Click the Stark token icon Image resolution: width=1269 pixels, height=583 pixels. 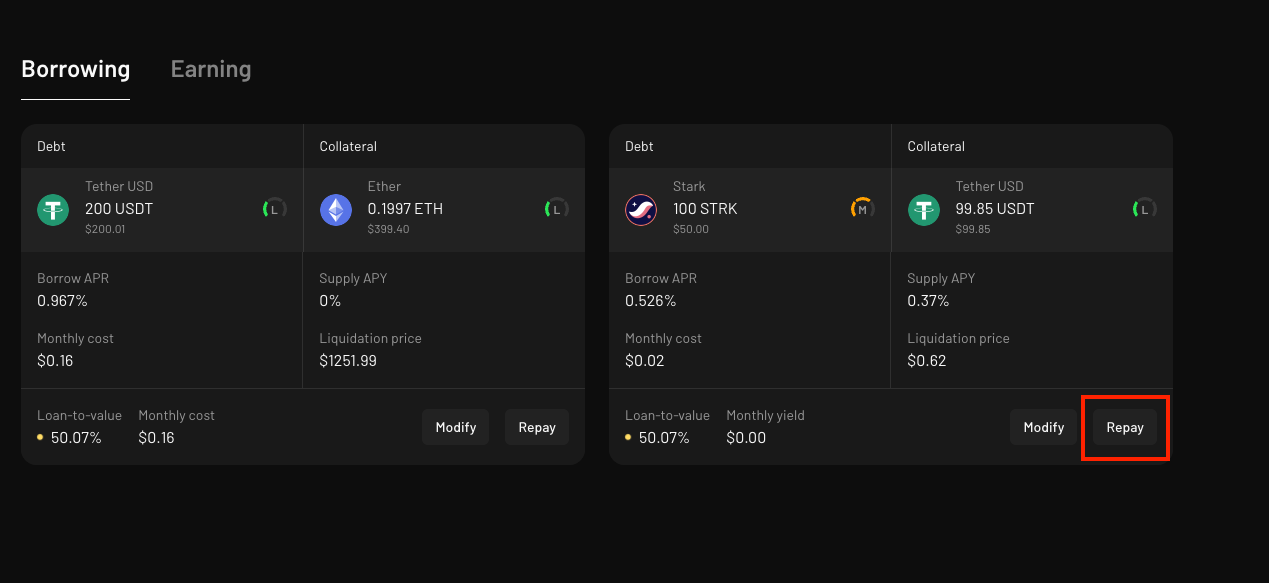[641, 210]
